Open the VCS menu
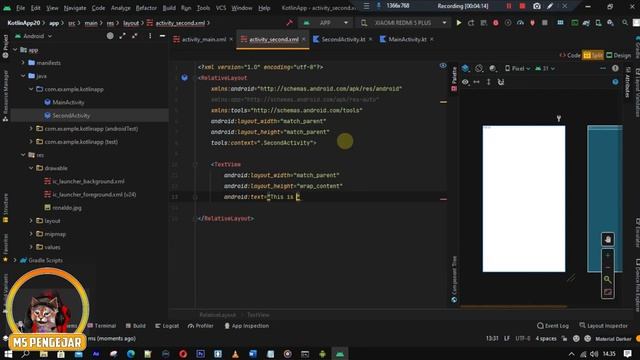The width and height of the screenshot is (640, 360). pos(221,8)
